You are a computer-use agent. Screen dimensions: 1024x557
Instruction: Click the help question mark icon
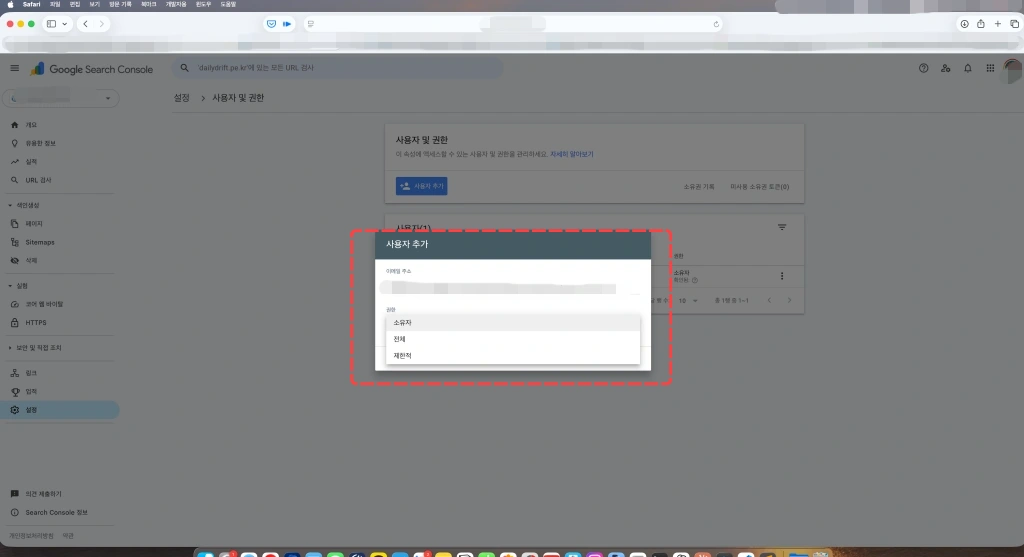click(923, 68)
